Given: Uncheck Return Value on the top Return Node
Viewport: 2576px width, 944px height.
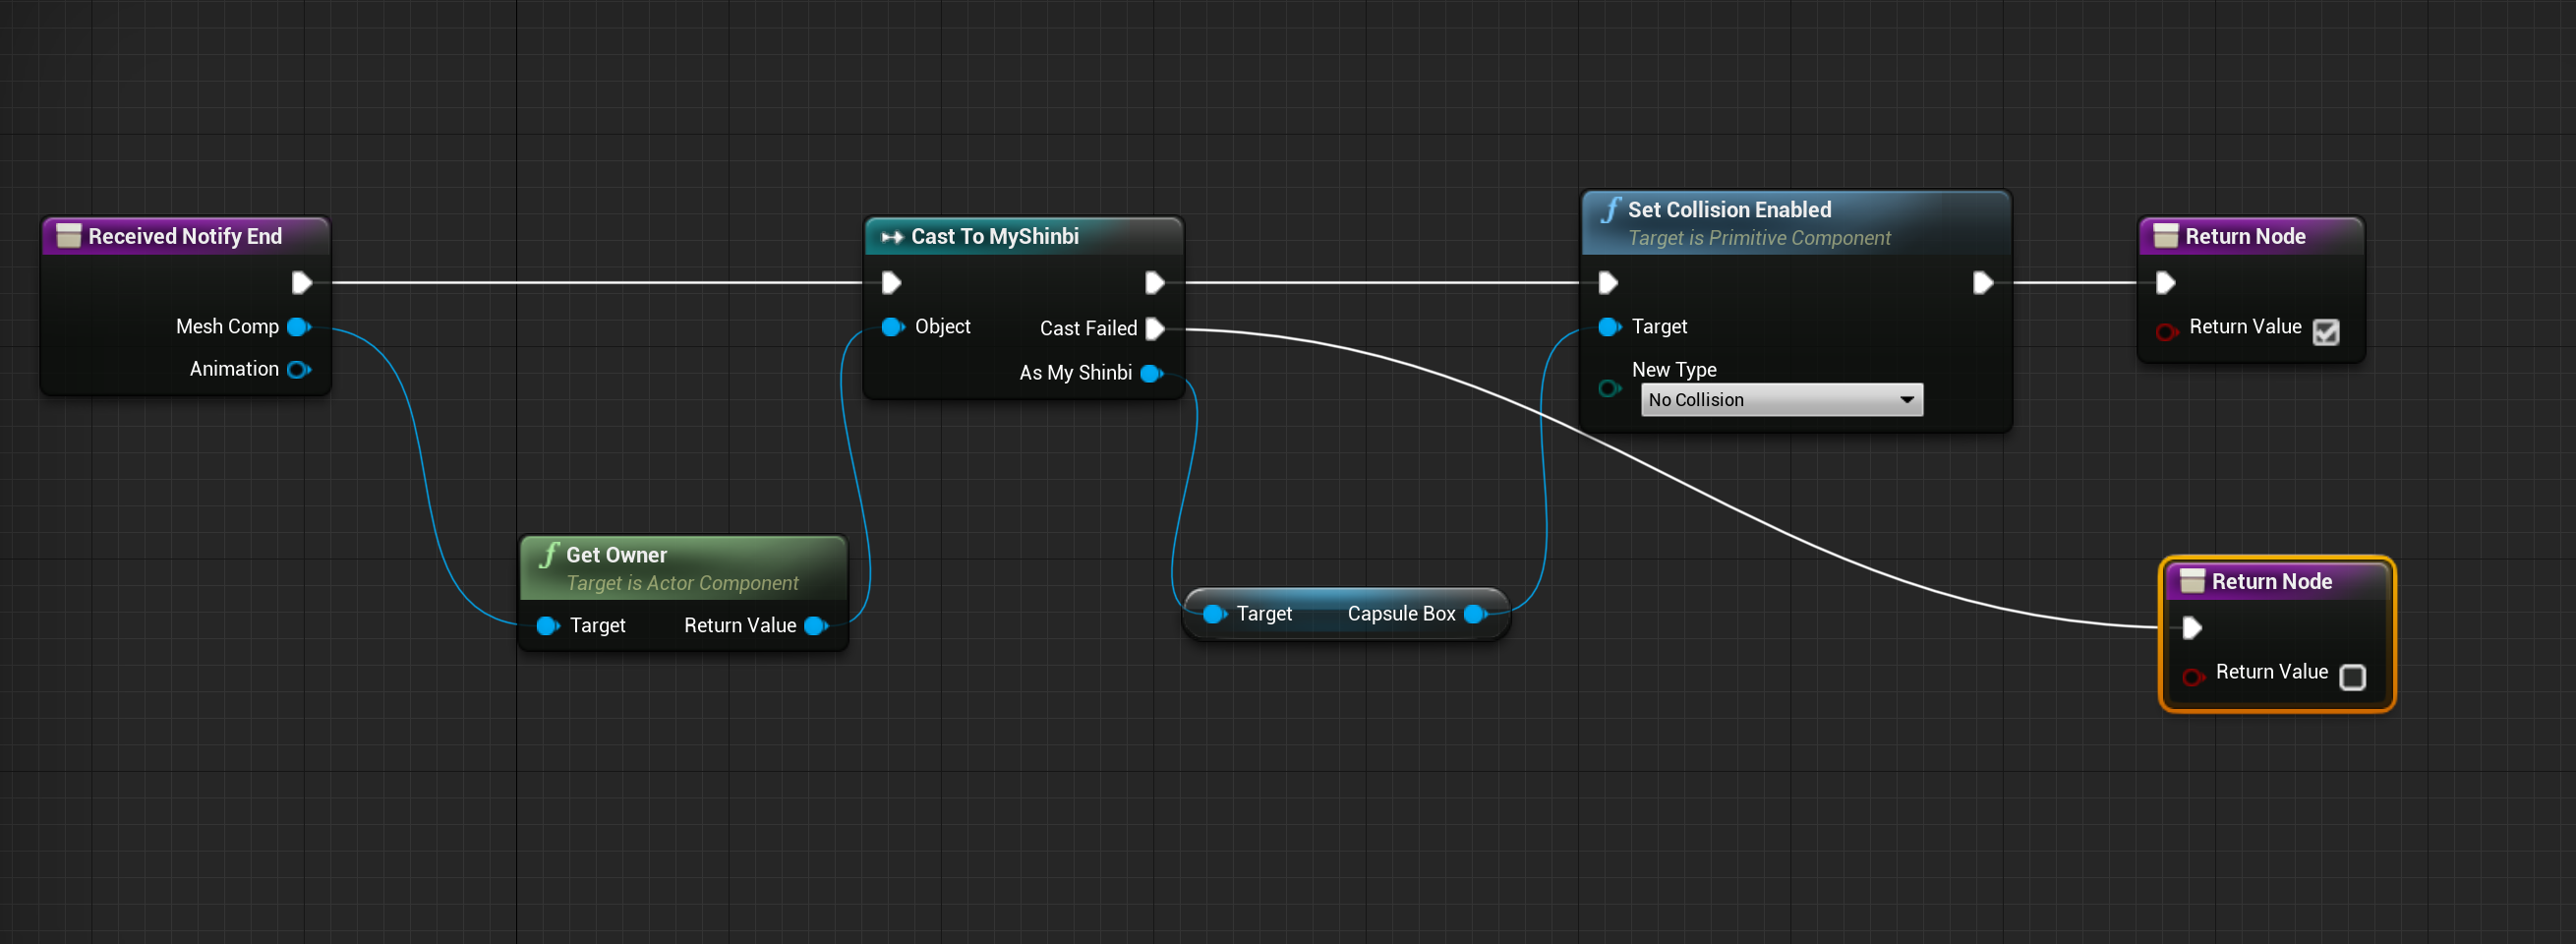Looking at the screenshot, I should tap(2326, 331).
